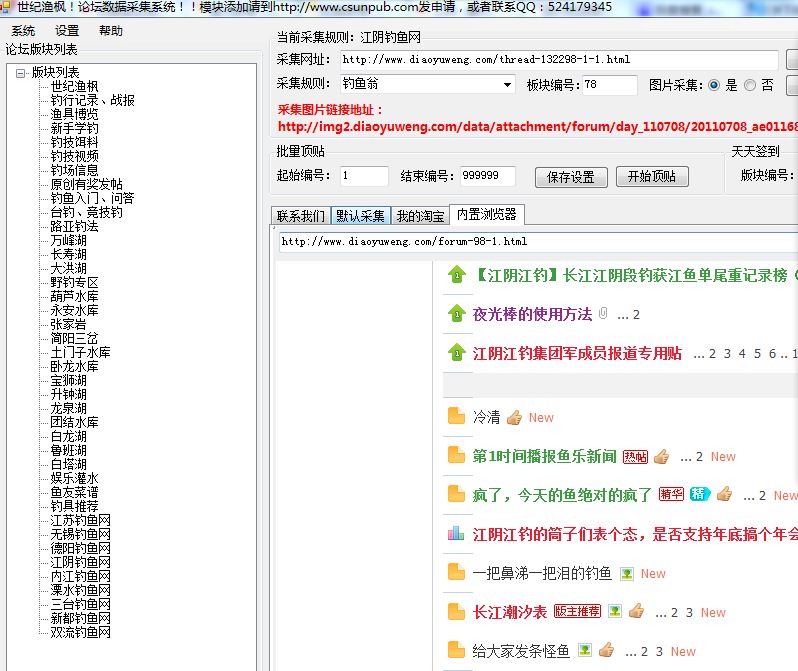Click the 采集网址 input field
The width and height of the screenshot is (798, 671).
pyautogui.click(x=559, y=60)
